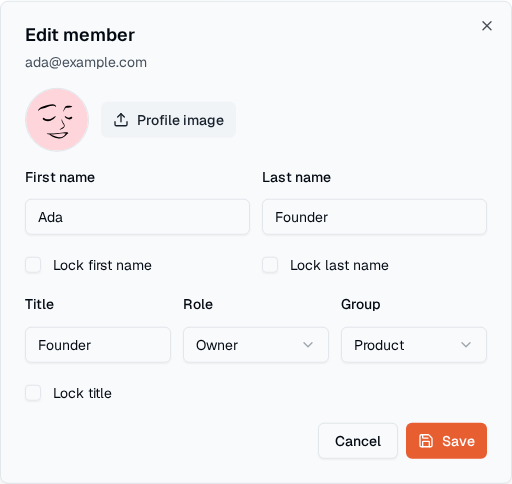Click the Title label text
Viewport: 512px width, 484px height.
pyautogui.click(x=39, y=304)
